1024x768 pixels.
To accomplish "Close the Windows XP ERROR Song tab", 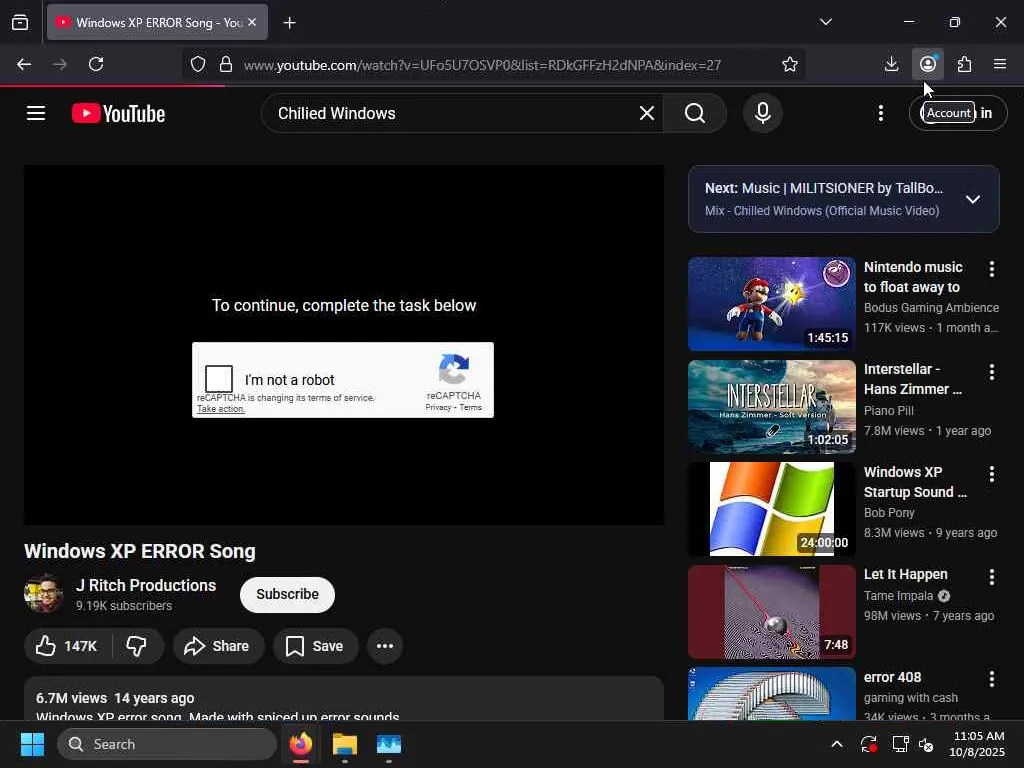I will (x=252, y=22).
